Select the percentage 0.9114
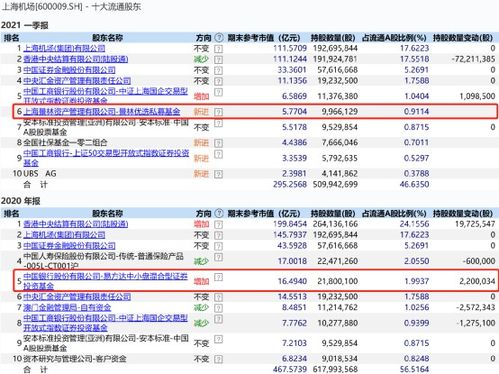 [x=416, y=112]
